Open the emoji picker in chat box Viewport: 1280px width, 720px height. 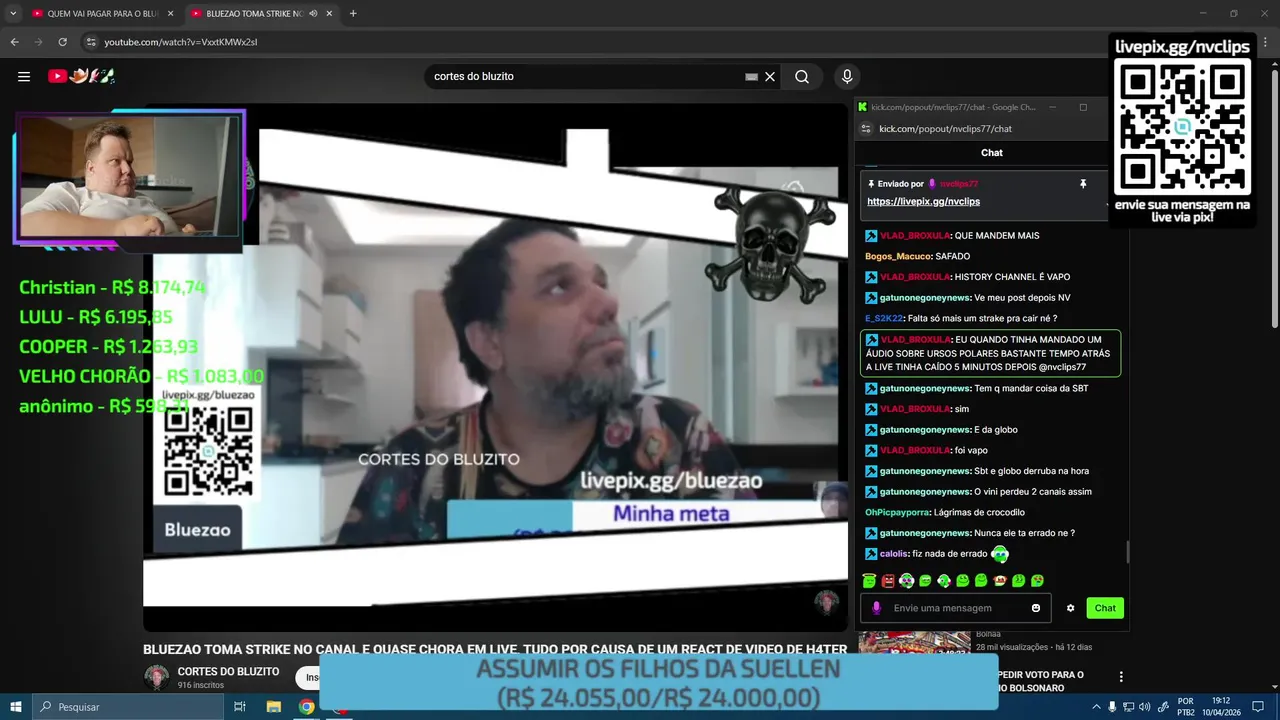[1036, 608]
